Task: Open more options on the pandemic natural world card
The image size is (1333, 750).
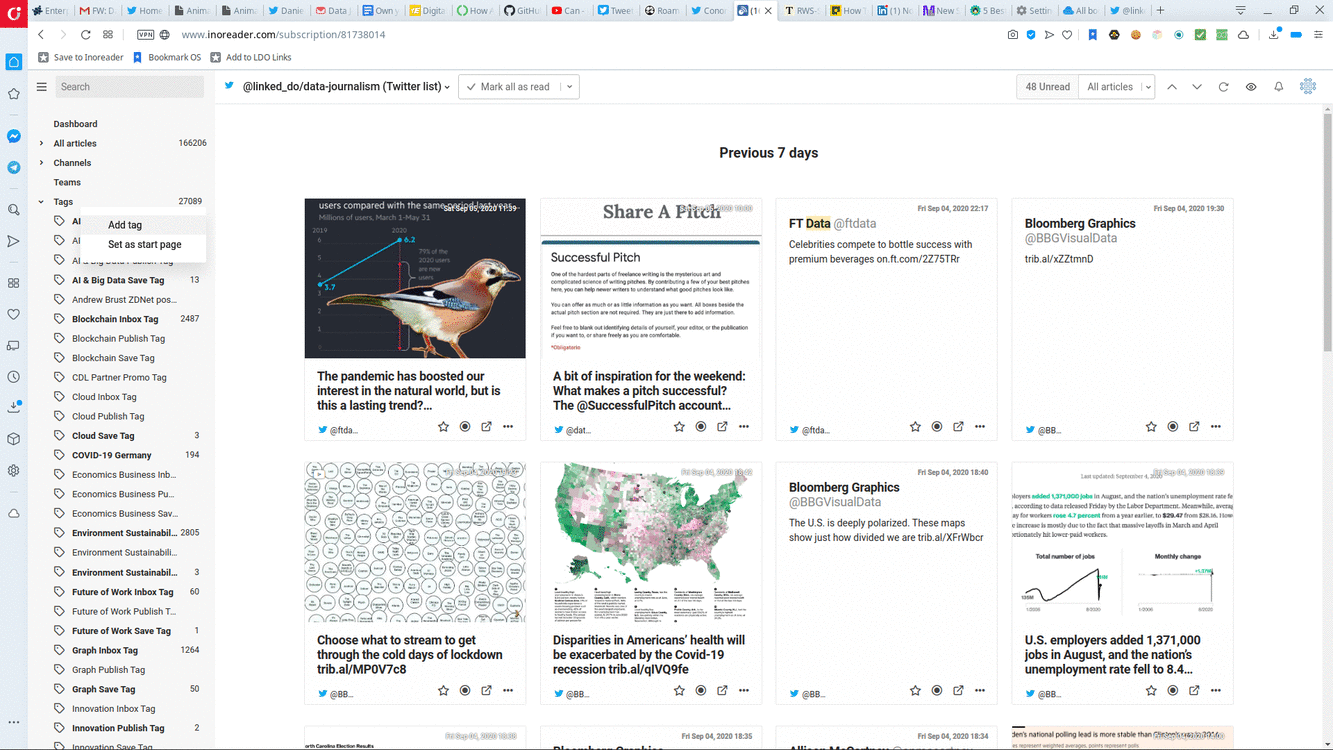Action: point(508,427)
